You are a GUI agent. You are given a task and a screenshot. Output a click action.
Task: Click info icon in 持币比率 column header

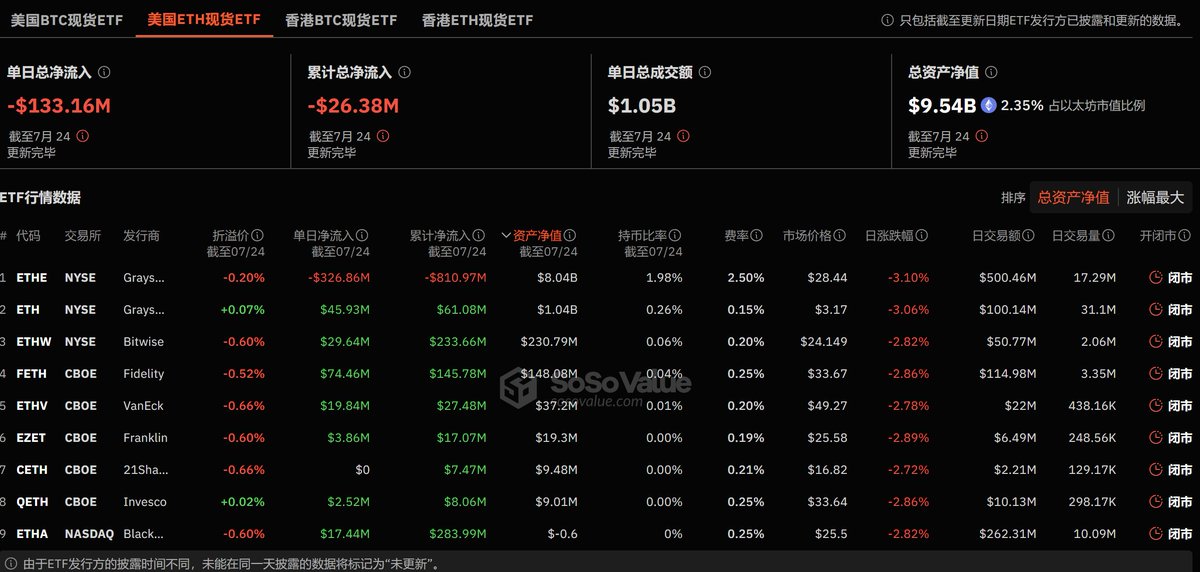pos(675,236)
